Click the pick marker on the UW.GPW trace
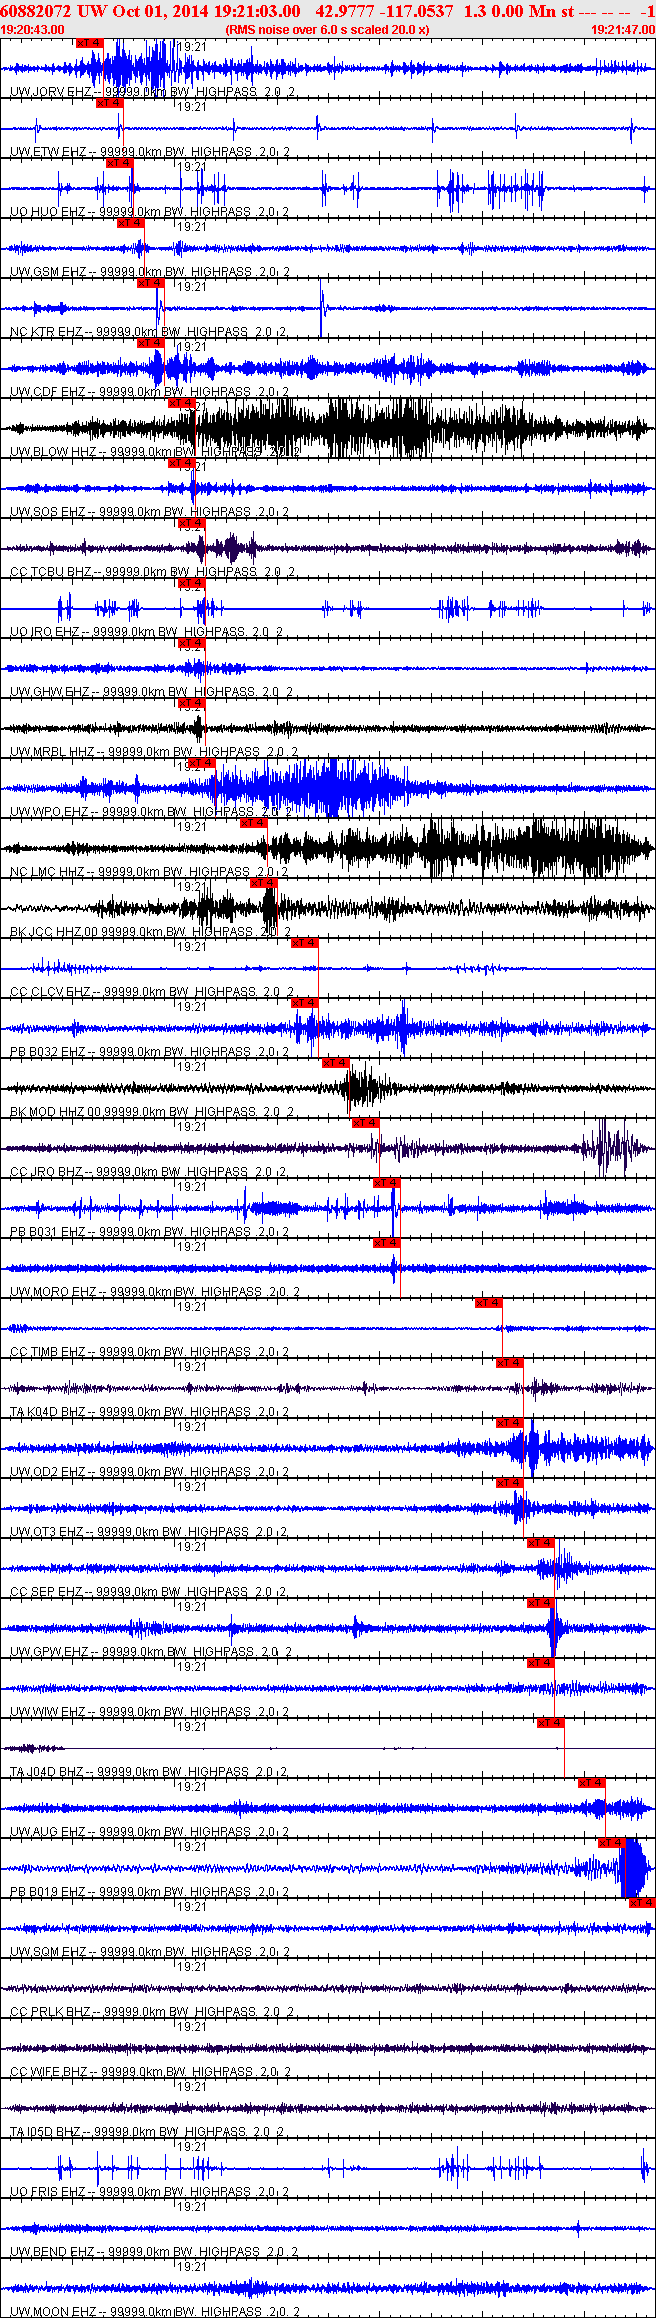This screenshot has height=2318, width=656. click(540, 1603)
